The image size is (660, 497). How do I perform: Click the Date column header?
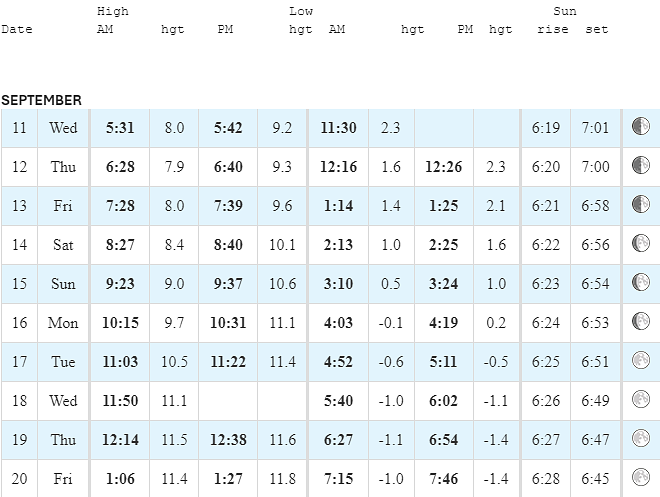click(x=17, y=29)
